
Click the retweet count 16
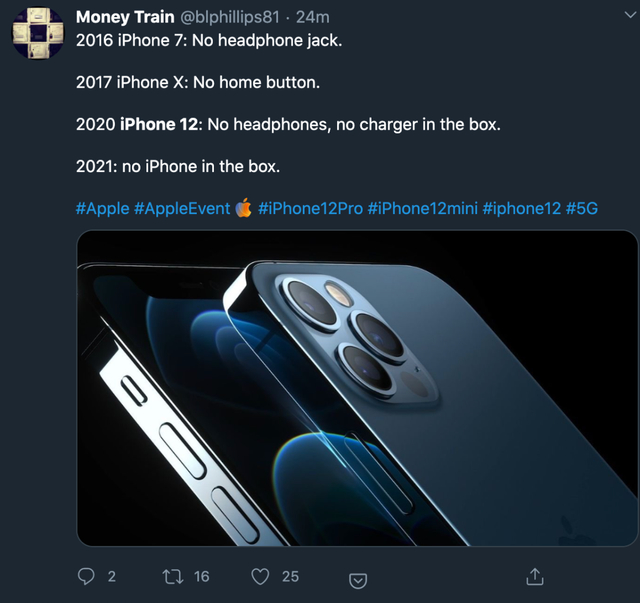[202, 576]
